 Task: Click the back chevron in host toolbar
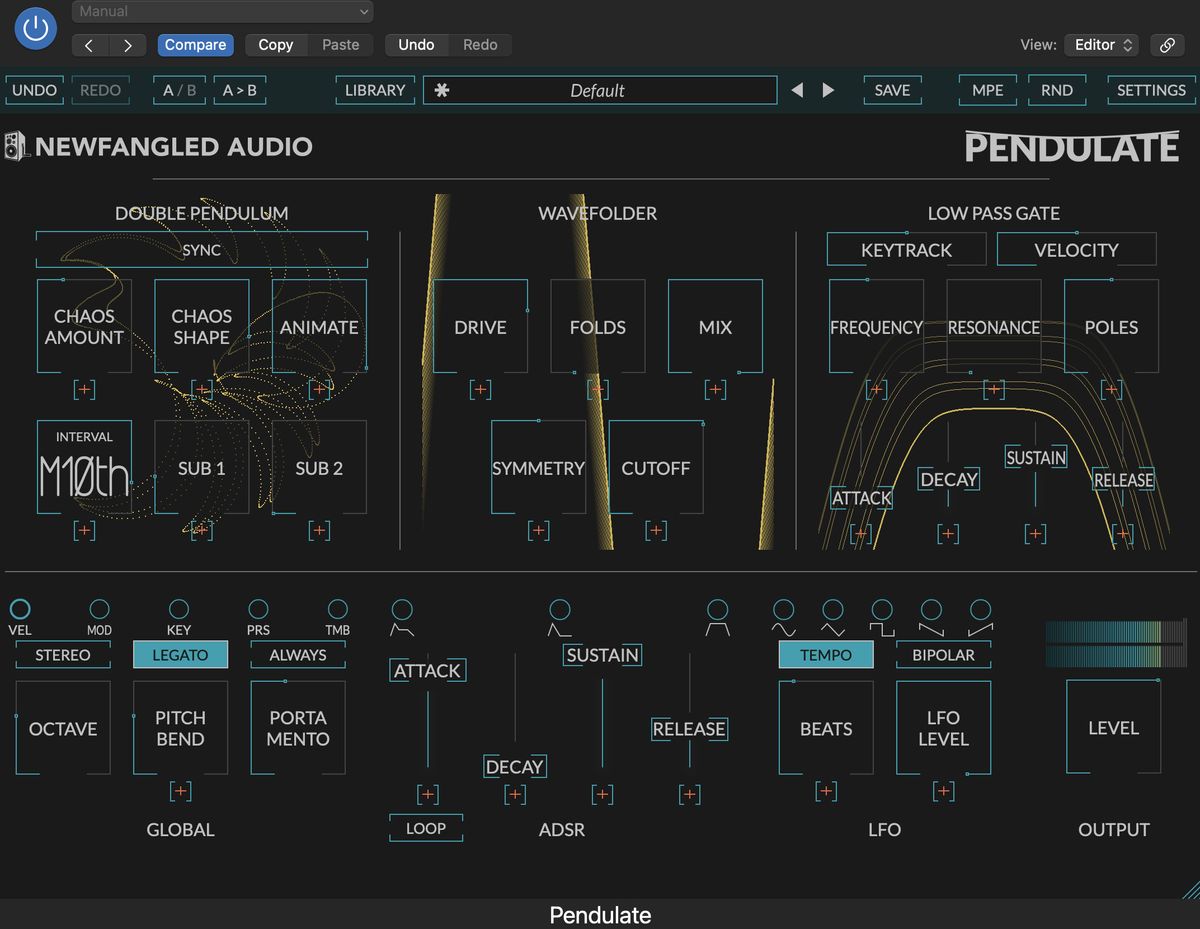tap(90, 45)
